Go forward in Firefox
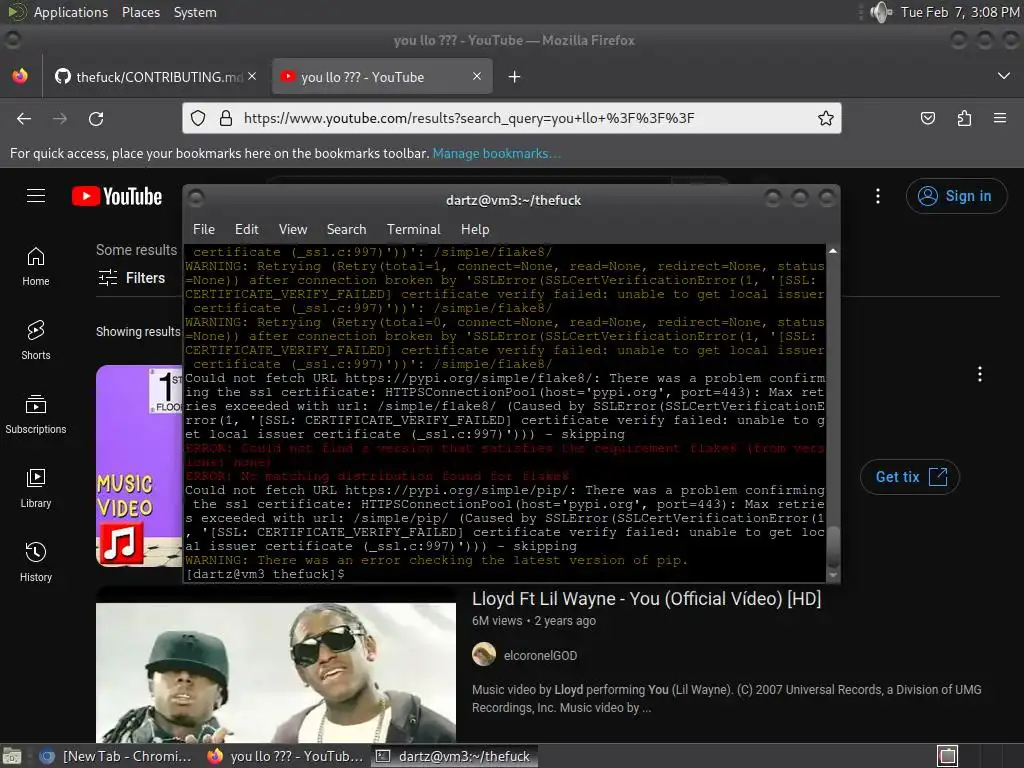Viewport: 1024px width, 768px height. [60, 118]
